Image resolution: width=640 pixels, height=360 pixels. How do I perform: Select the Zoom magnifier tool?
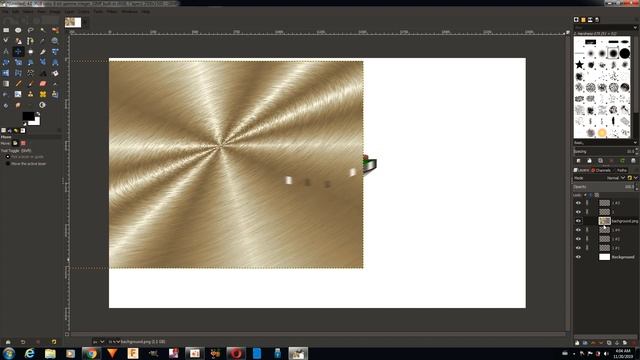coord(55,41)
